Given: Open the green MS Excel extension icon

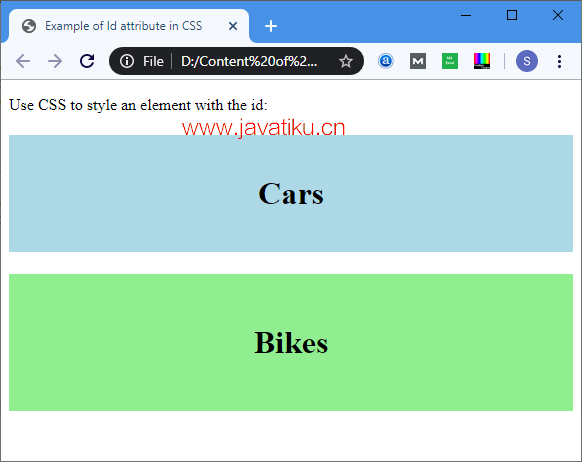Looking at the screenshot, I should tap(450, 61).
